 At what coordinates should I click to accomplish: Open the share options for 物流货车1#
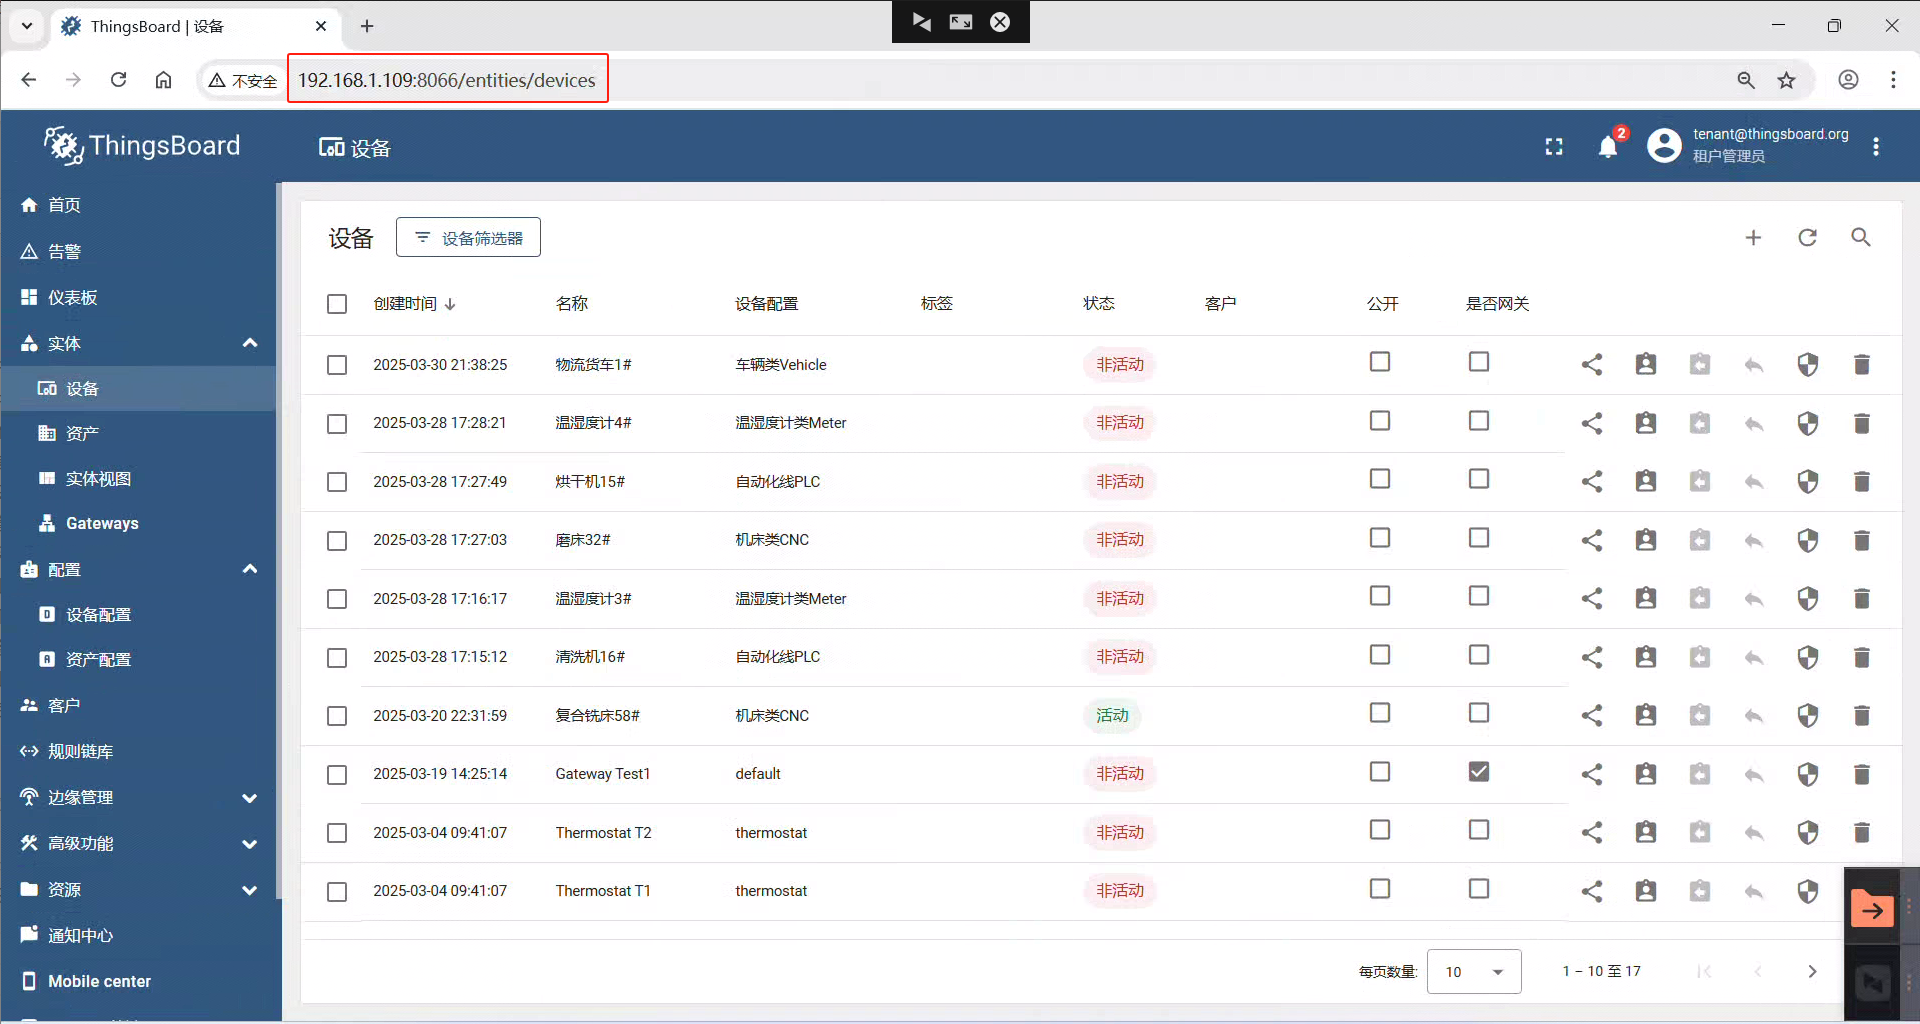[x=1592, y=364]
